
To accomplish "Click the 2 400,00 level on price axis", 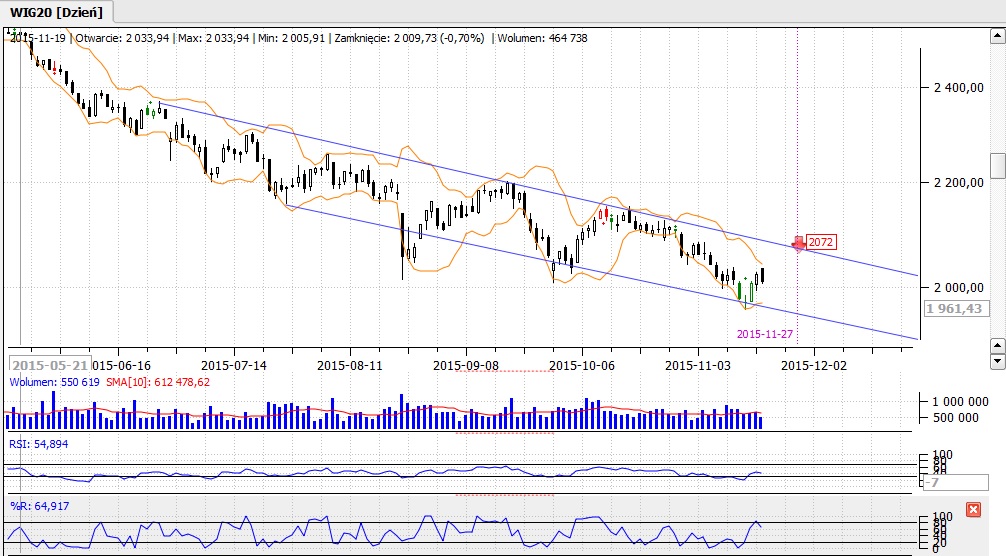I will [x=956, y=88].
